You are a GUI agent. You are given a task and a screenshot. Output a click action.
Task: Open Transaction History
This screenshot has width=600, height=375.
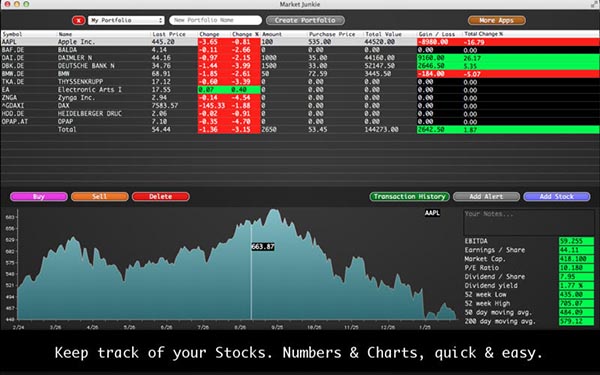pyautogui.click(x=409, y=197)
